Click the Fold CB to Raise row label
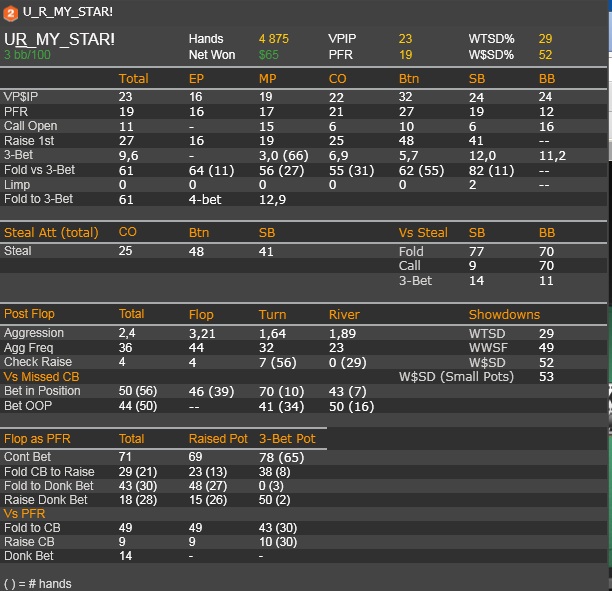Viewport: 612px width, 591px height. (49, 472)
